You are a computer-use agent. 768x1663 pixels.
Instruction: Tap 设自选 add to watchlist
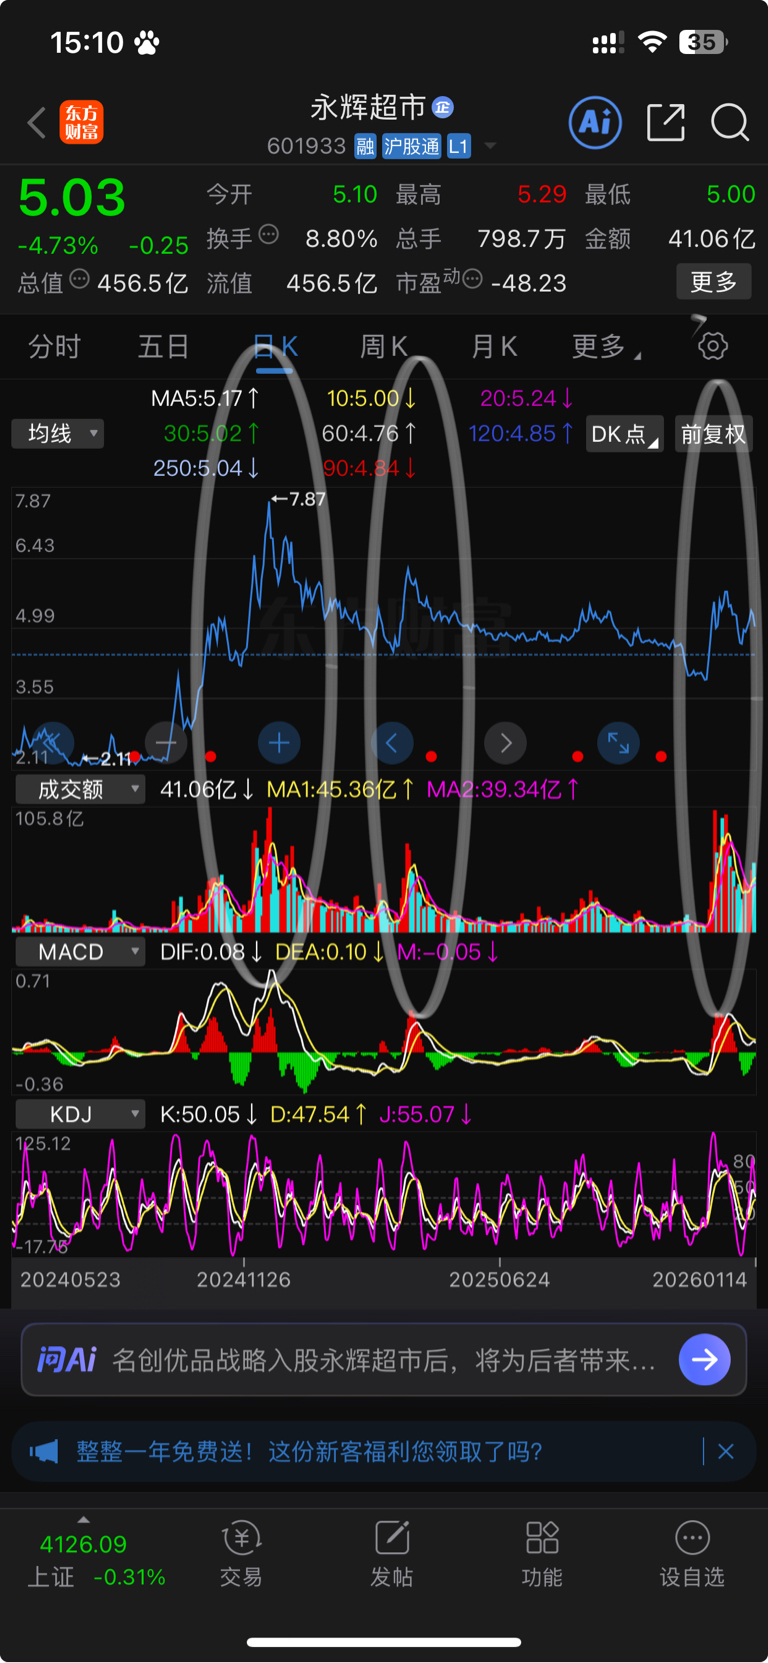click(x=692, y=1554)
